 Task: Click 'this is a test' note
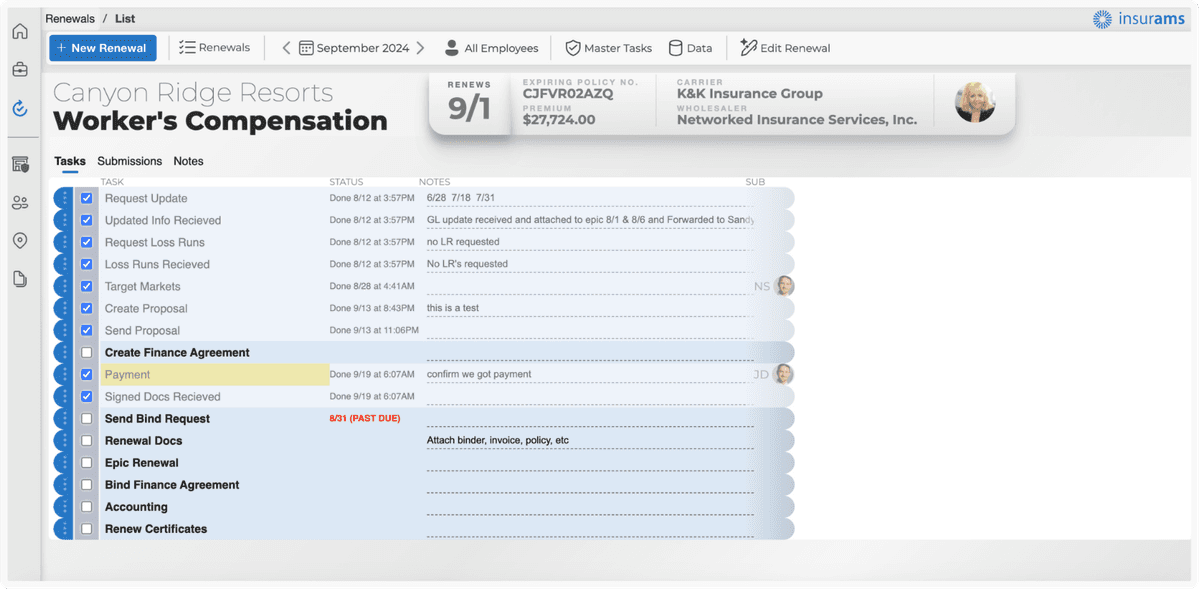click(453, 308)
